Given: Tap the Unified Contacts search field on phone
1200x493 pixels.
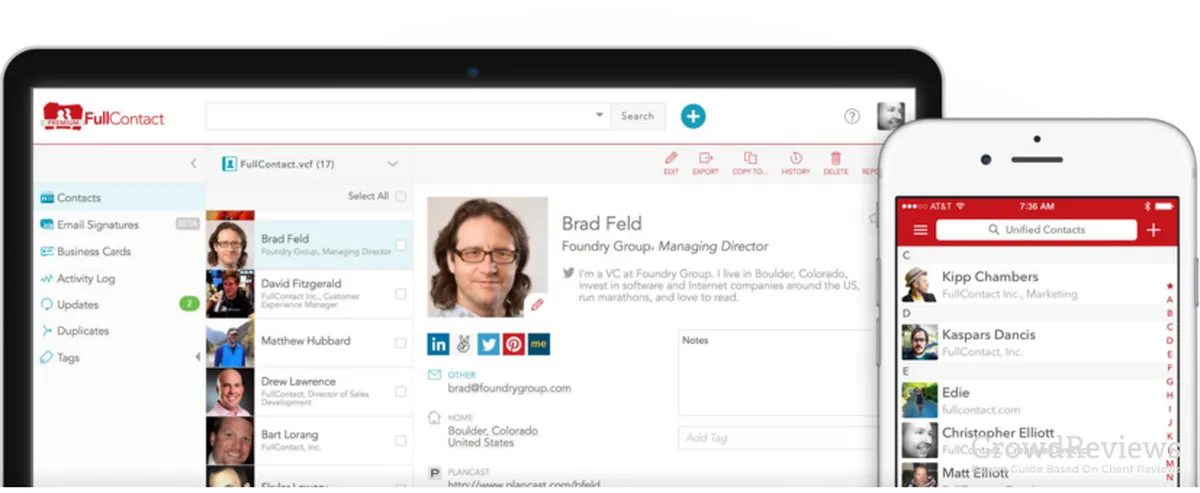Looking at the screenshot, I should (x=1036, y=230).
